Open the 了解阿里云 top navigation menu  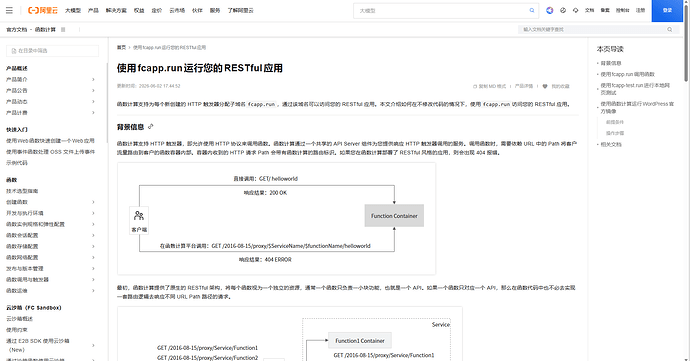[241, 10]
